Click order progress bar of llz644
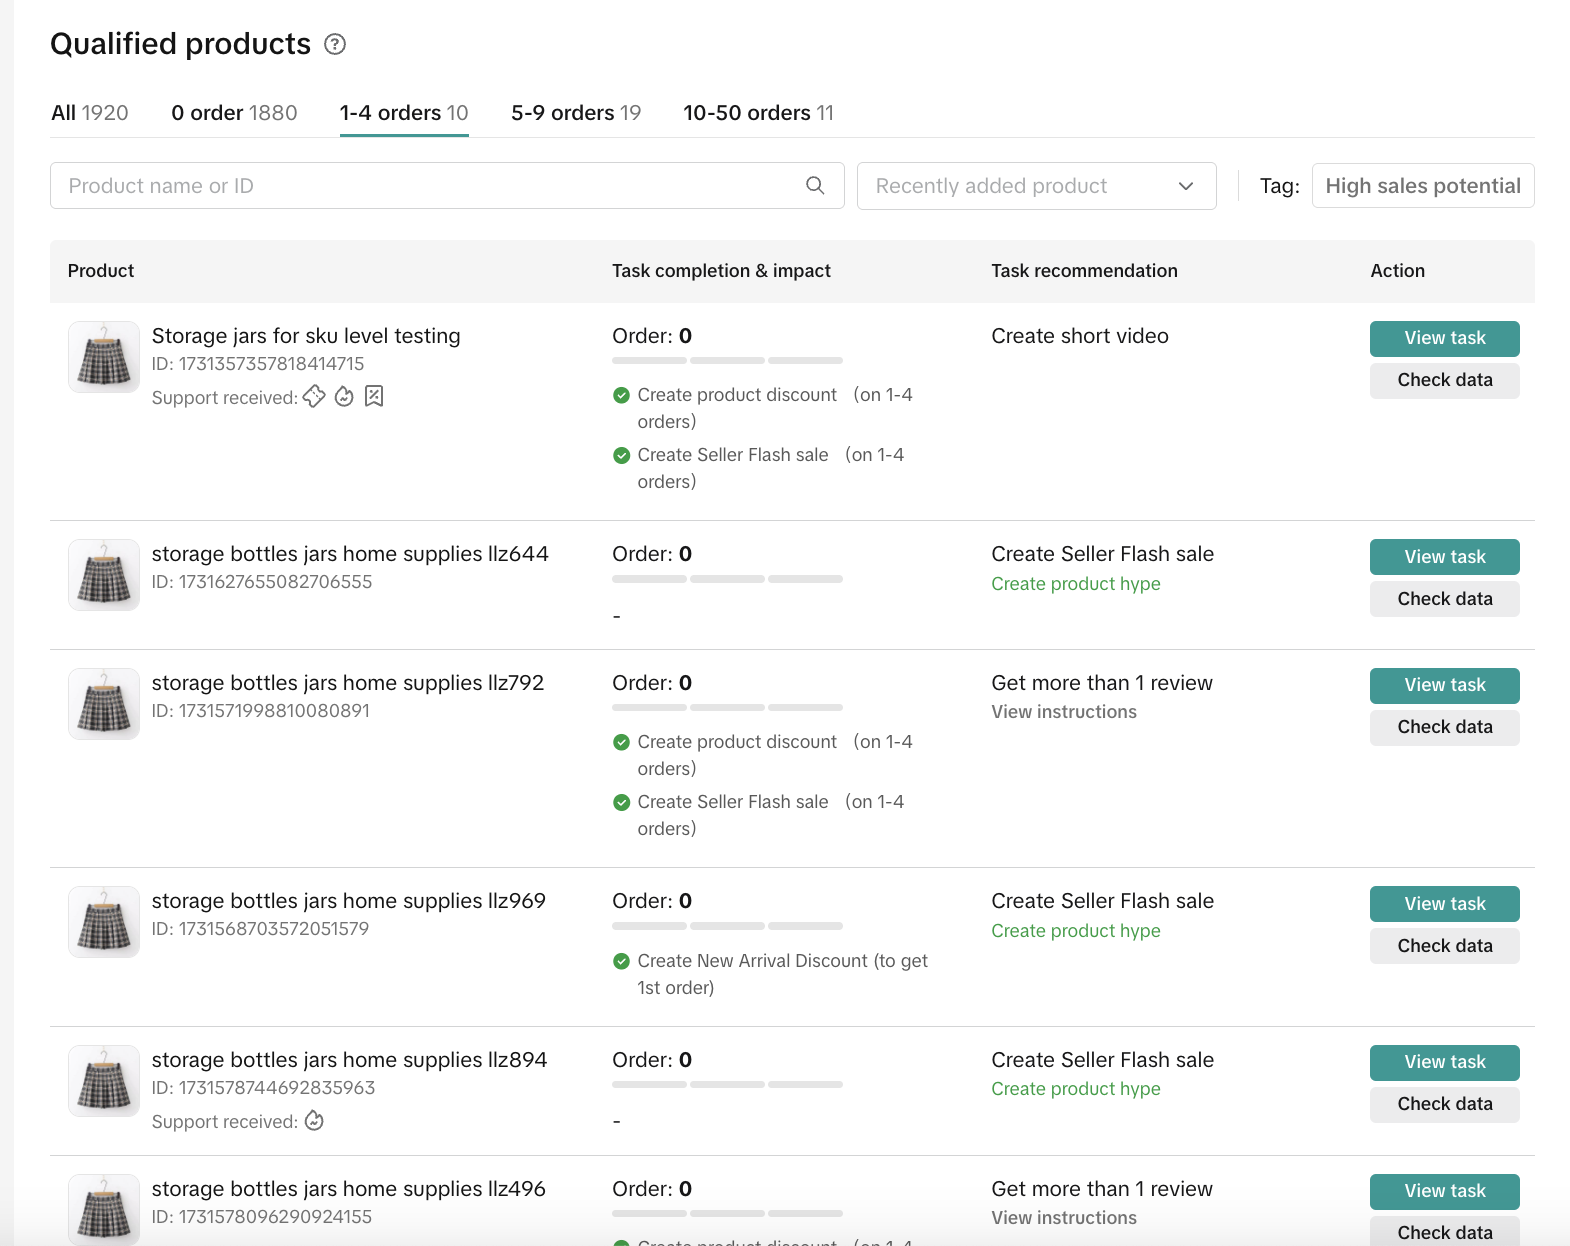 [x=727, y=579]
